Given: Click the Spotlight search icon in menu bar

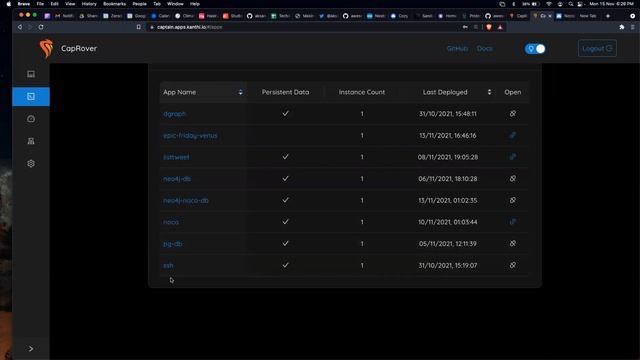Looking at the screenshot, I should 571,4.
